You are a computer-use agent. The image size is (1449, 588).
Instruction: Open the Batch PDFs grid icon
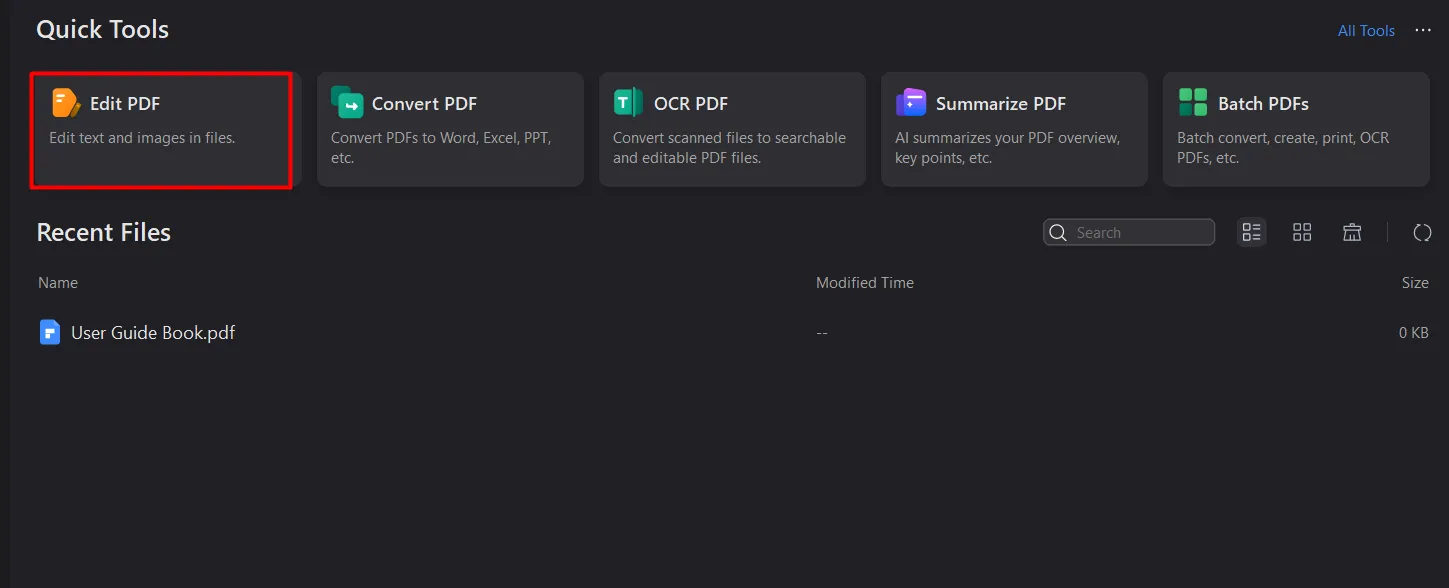coord(1193,103)
